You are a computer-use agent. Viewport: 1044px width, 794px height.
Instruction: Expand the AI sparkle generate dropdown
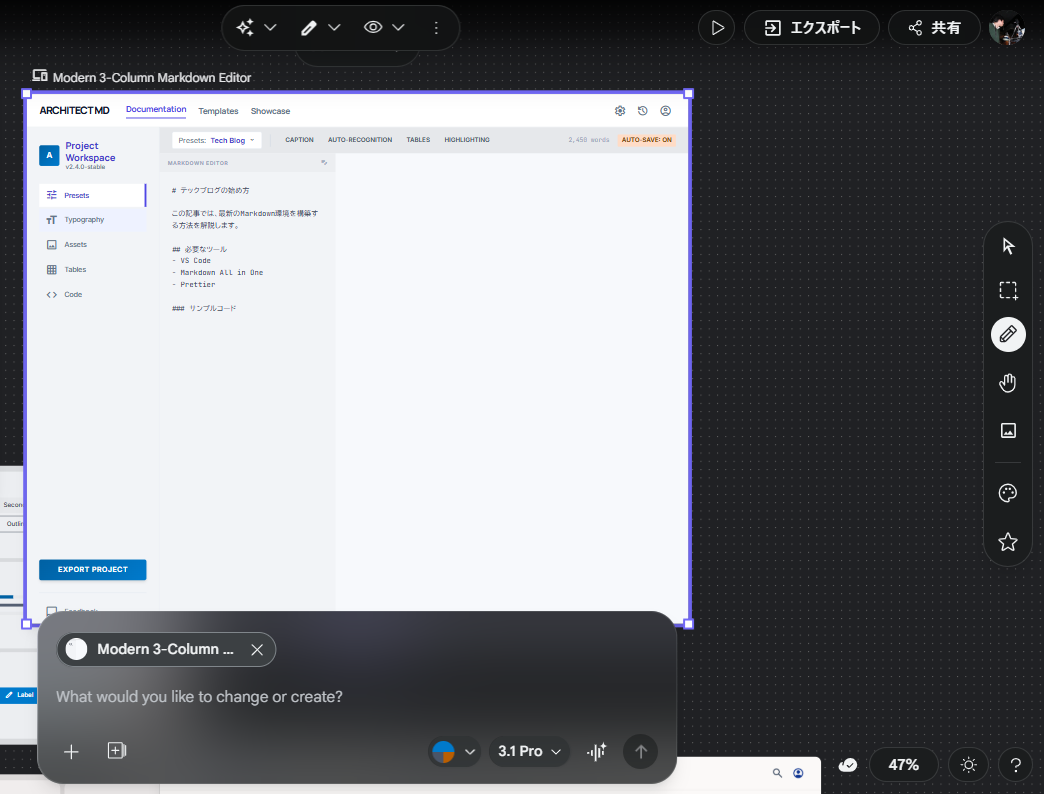256,27
